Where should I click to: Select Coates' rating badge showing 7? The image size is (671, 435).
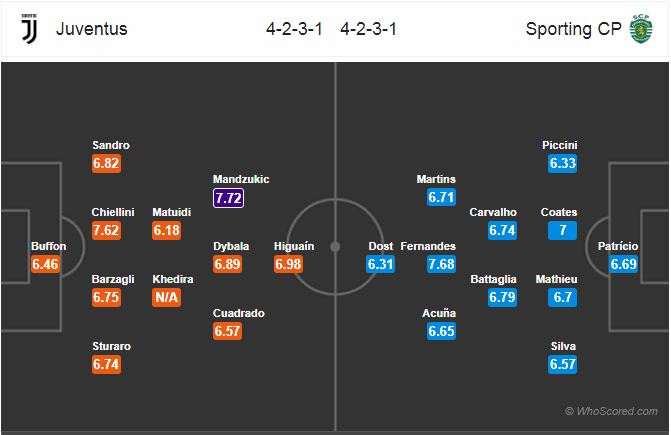(x=562, y=230)
